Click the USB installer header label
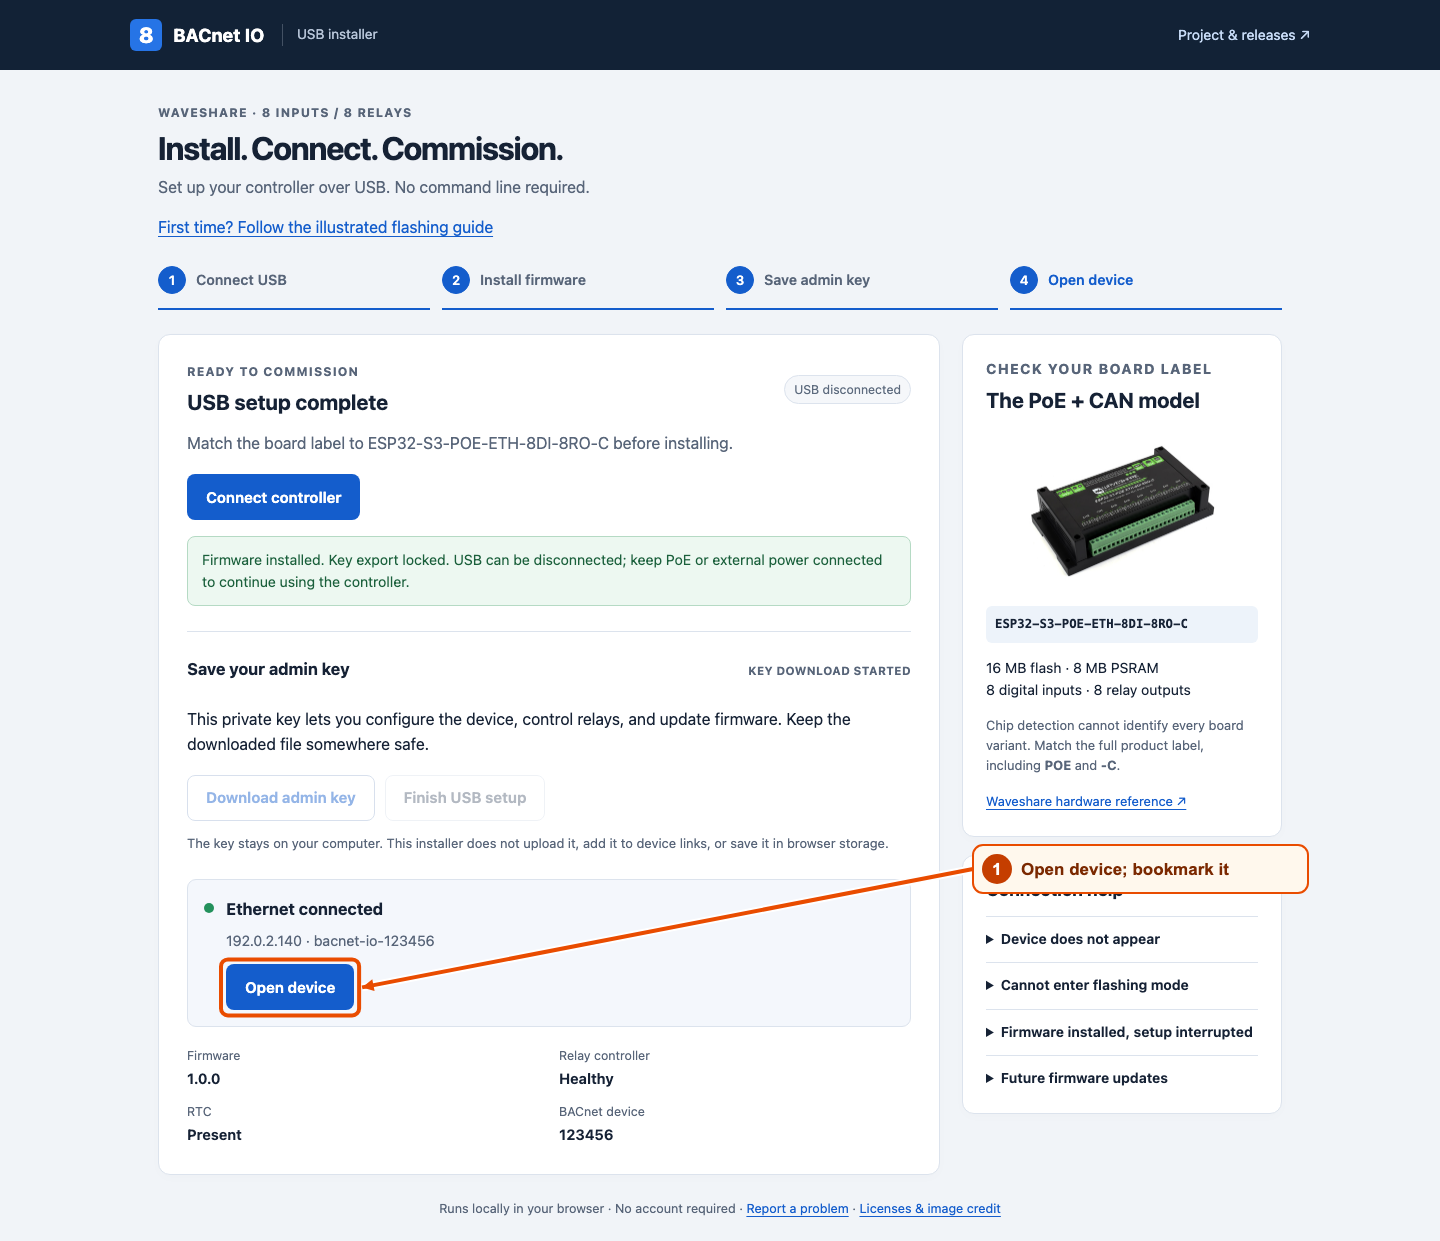Image resolution: width=1440 pixels, height=1241 pixels. tap(337, 34)
